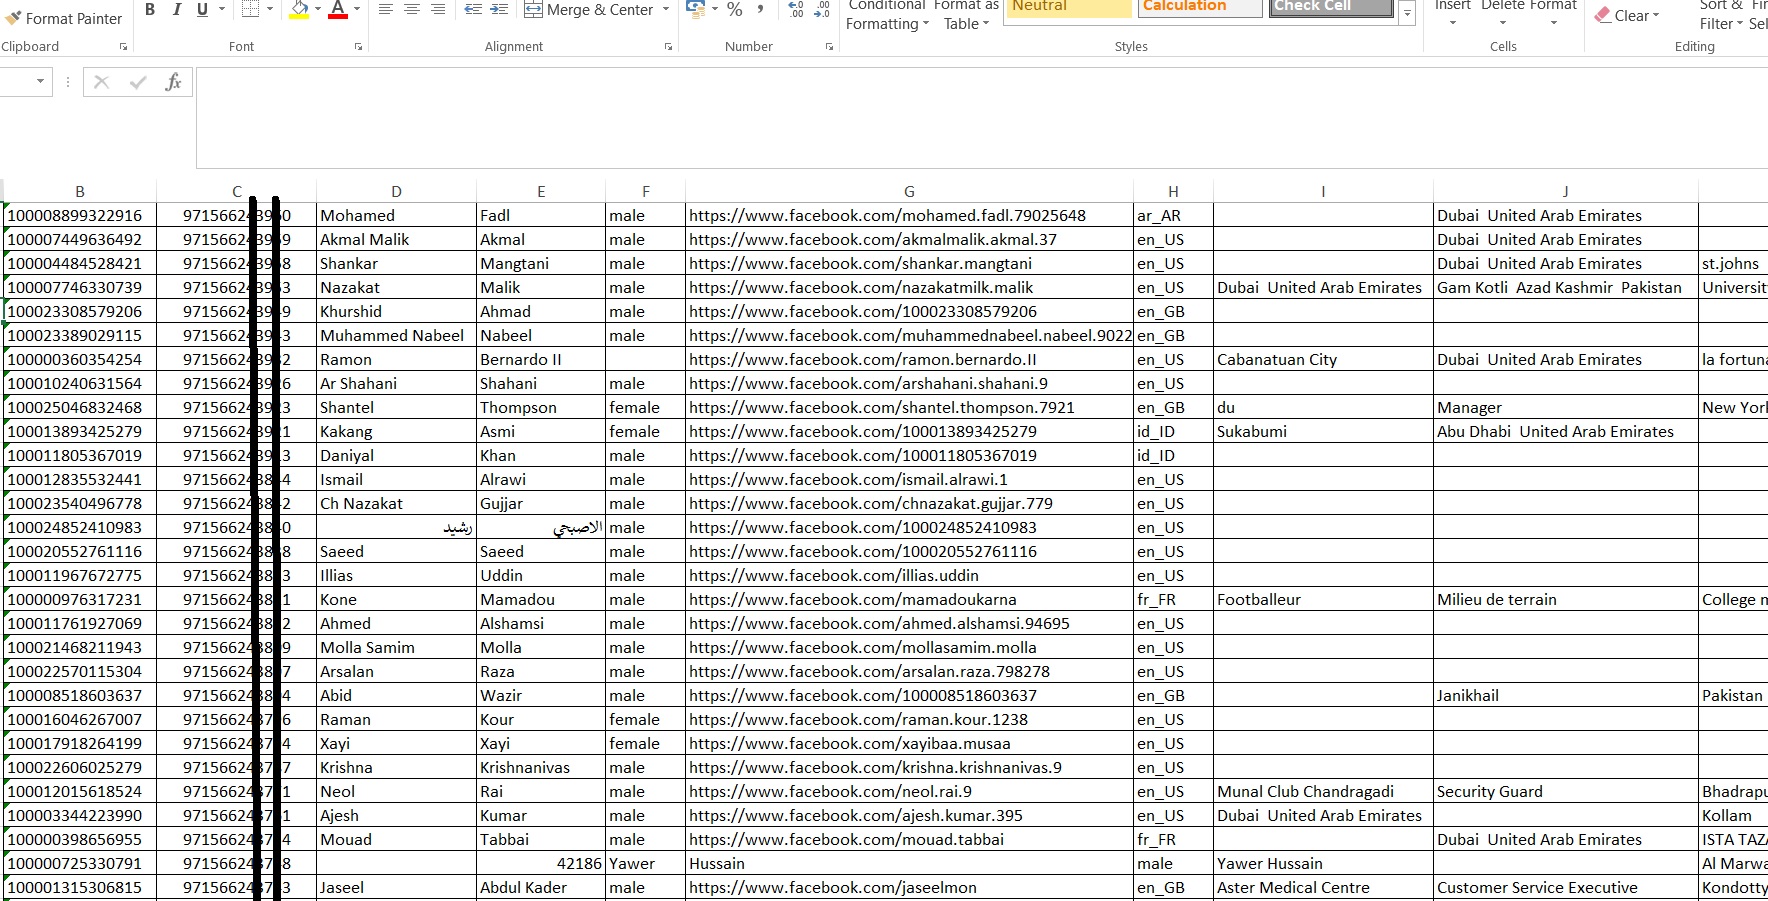Apply the yellow fill color

pyautogui.click(x=299, y=9)
